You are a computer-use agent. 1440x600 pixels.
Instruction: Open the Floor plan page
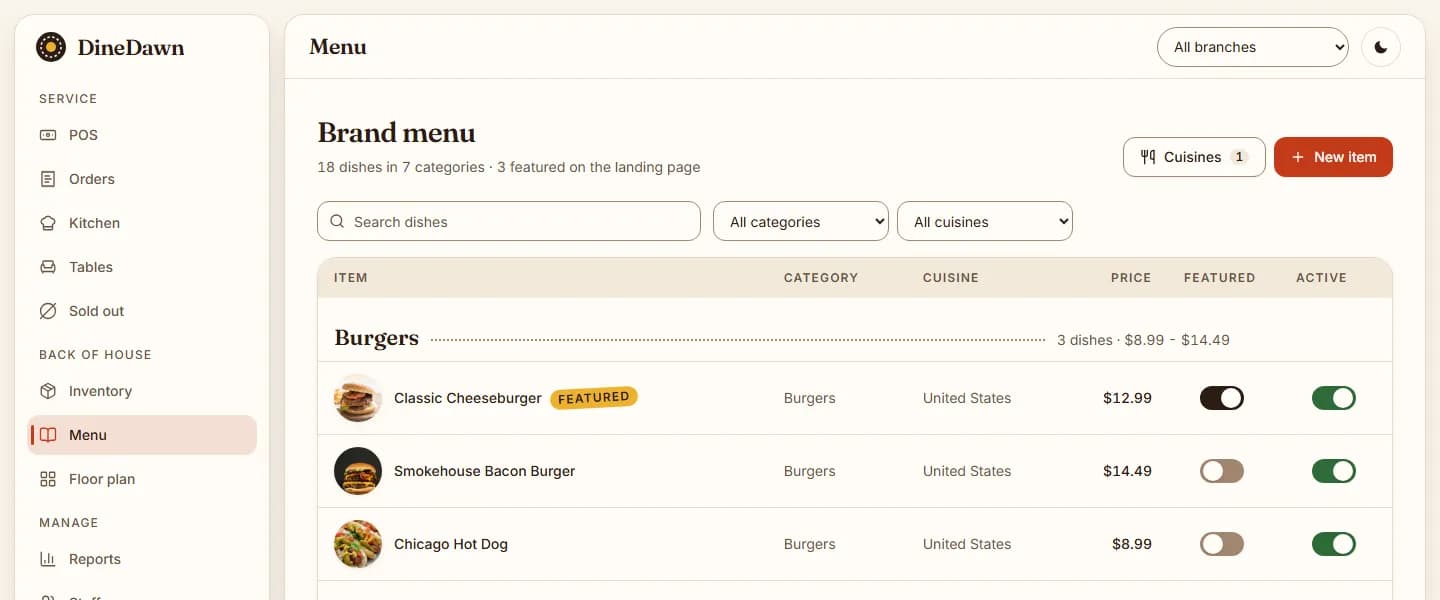(x=142, y=479)
